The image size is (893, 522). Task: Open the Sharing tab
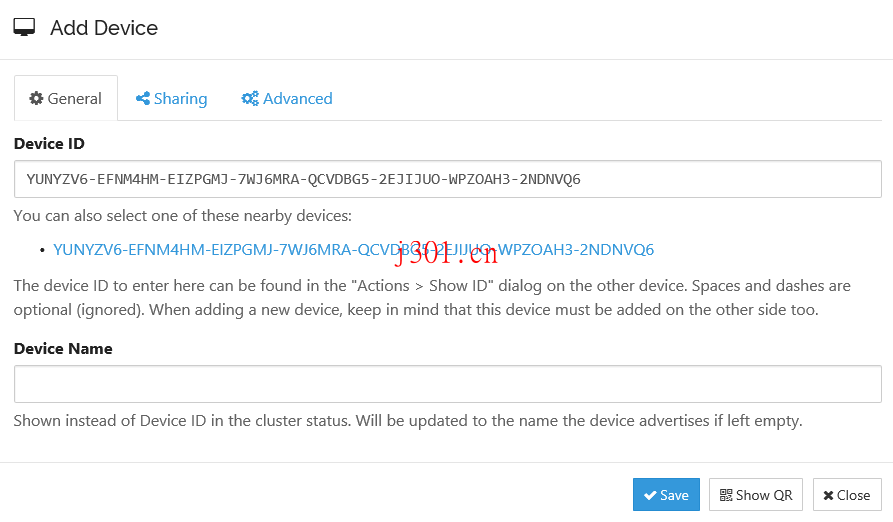pos(172,98)
